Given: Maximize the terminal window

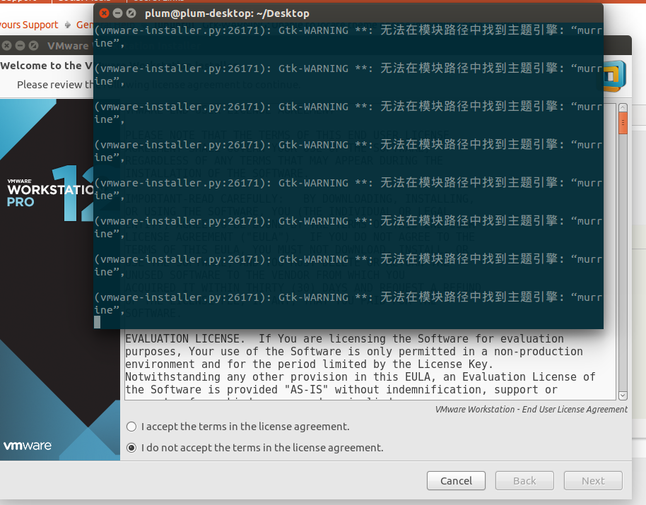Looking at the screenshot, I should pyautogui.click(x=133, y=13).
